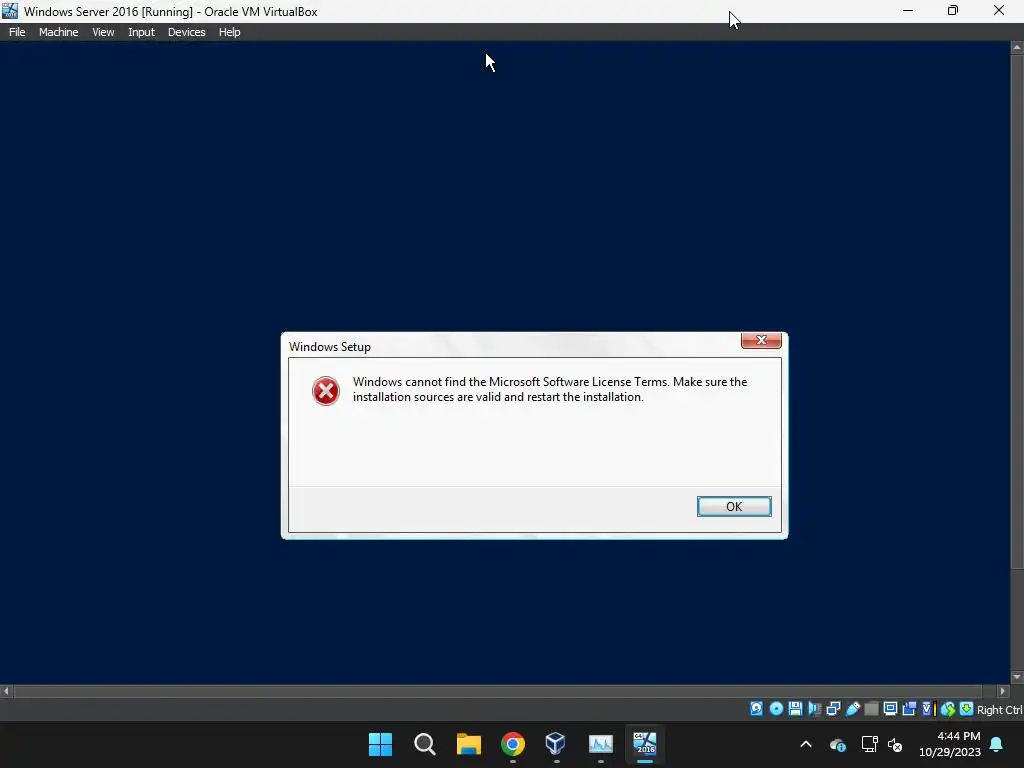Minimize the VirtualBox window

point(908,10)
